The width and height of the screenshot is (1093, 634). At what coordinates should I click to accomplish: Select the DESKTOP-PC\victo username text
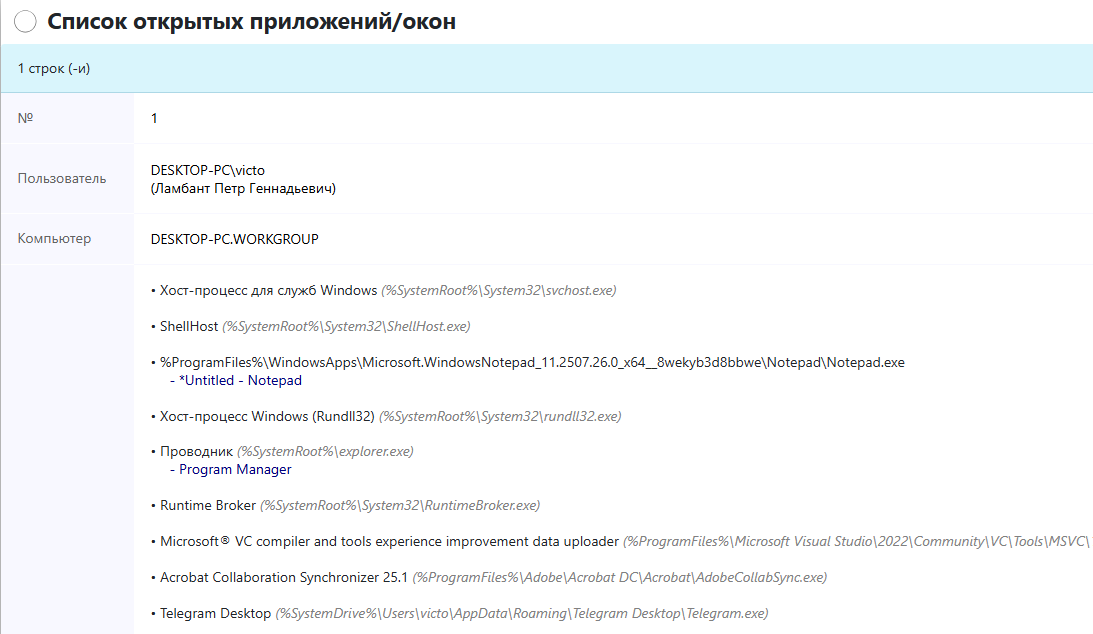click(208, 170)
